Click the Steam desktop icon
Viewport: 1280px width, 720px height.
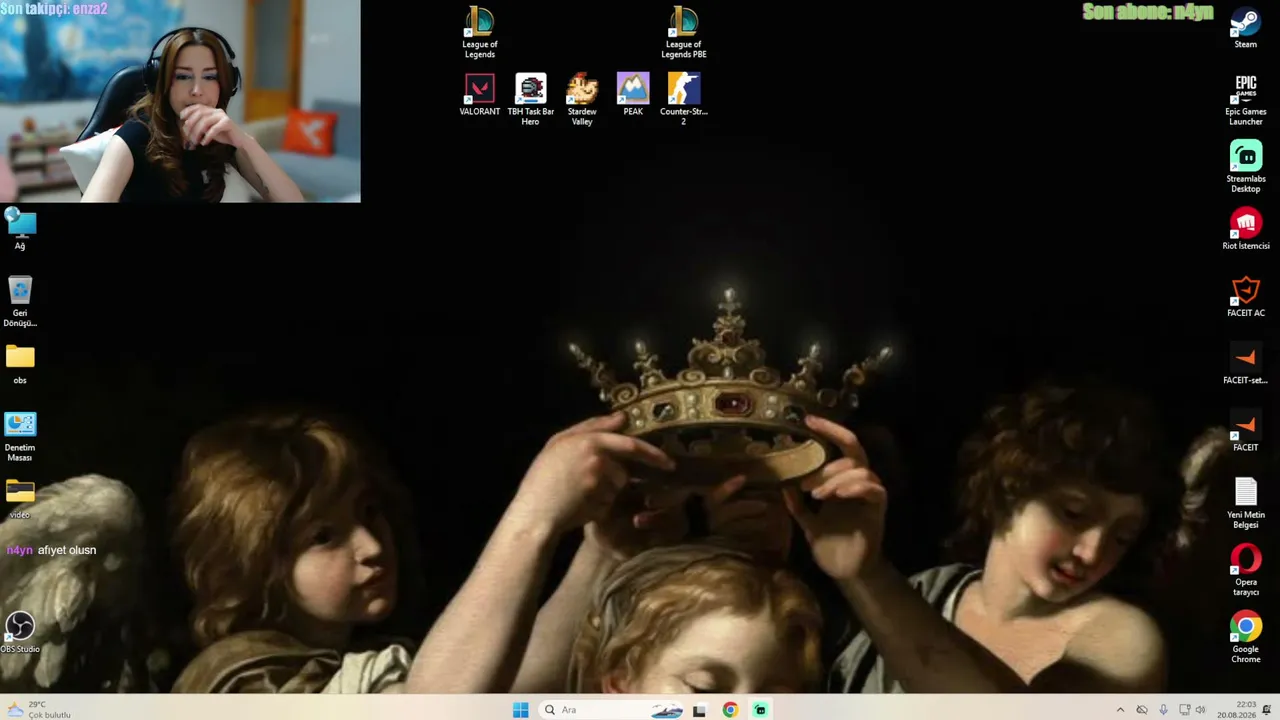click(x=1245, y=28)
